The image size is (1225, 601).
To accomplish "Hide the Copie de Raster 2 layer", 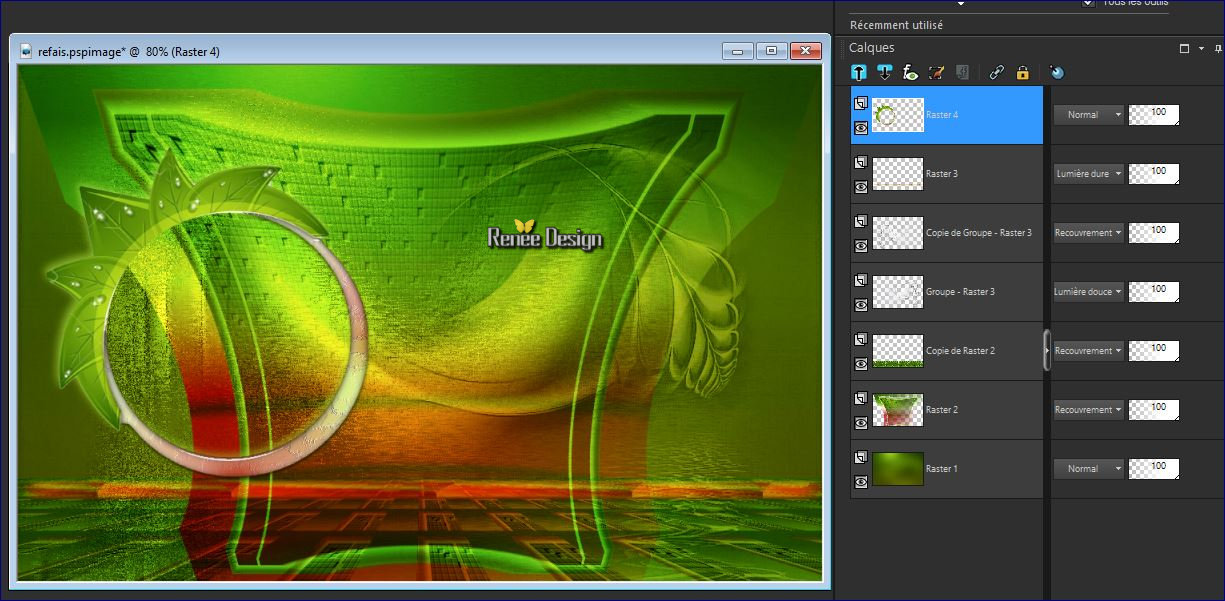I will (x=860, y=363).
